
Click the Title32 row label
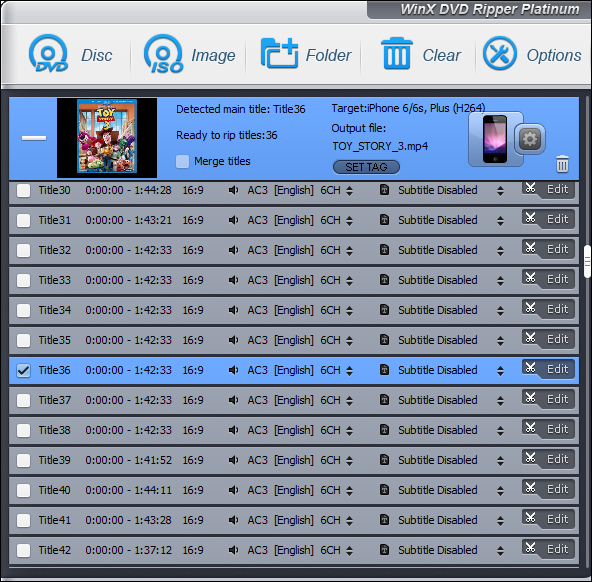pyautogui.click(x=54, y=250)
